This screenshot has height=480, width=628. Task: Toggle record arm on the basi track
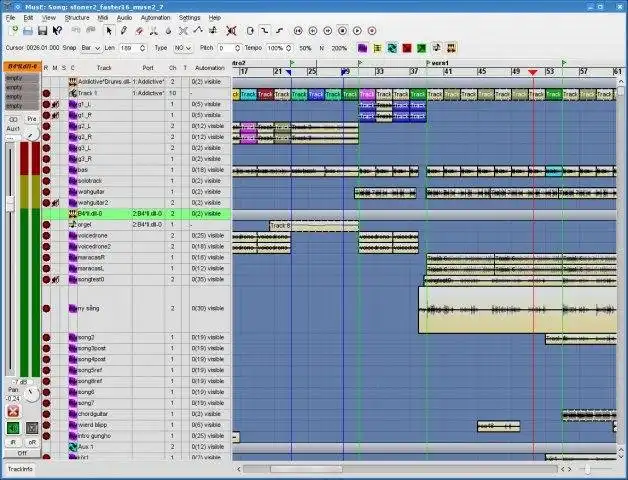[46, 170]
